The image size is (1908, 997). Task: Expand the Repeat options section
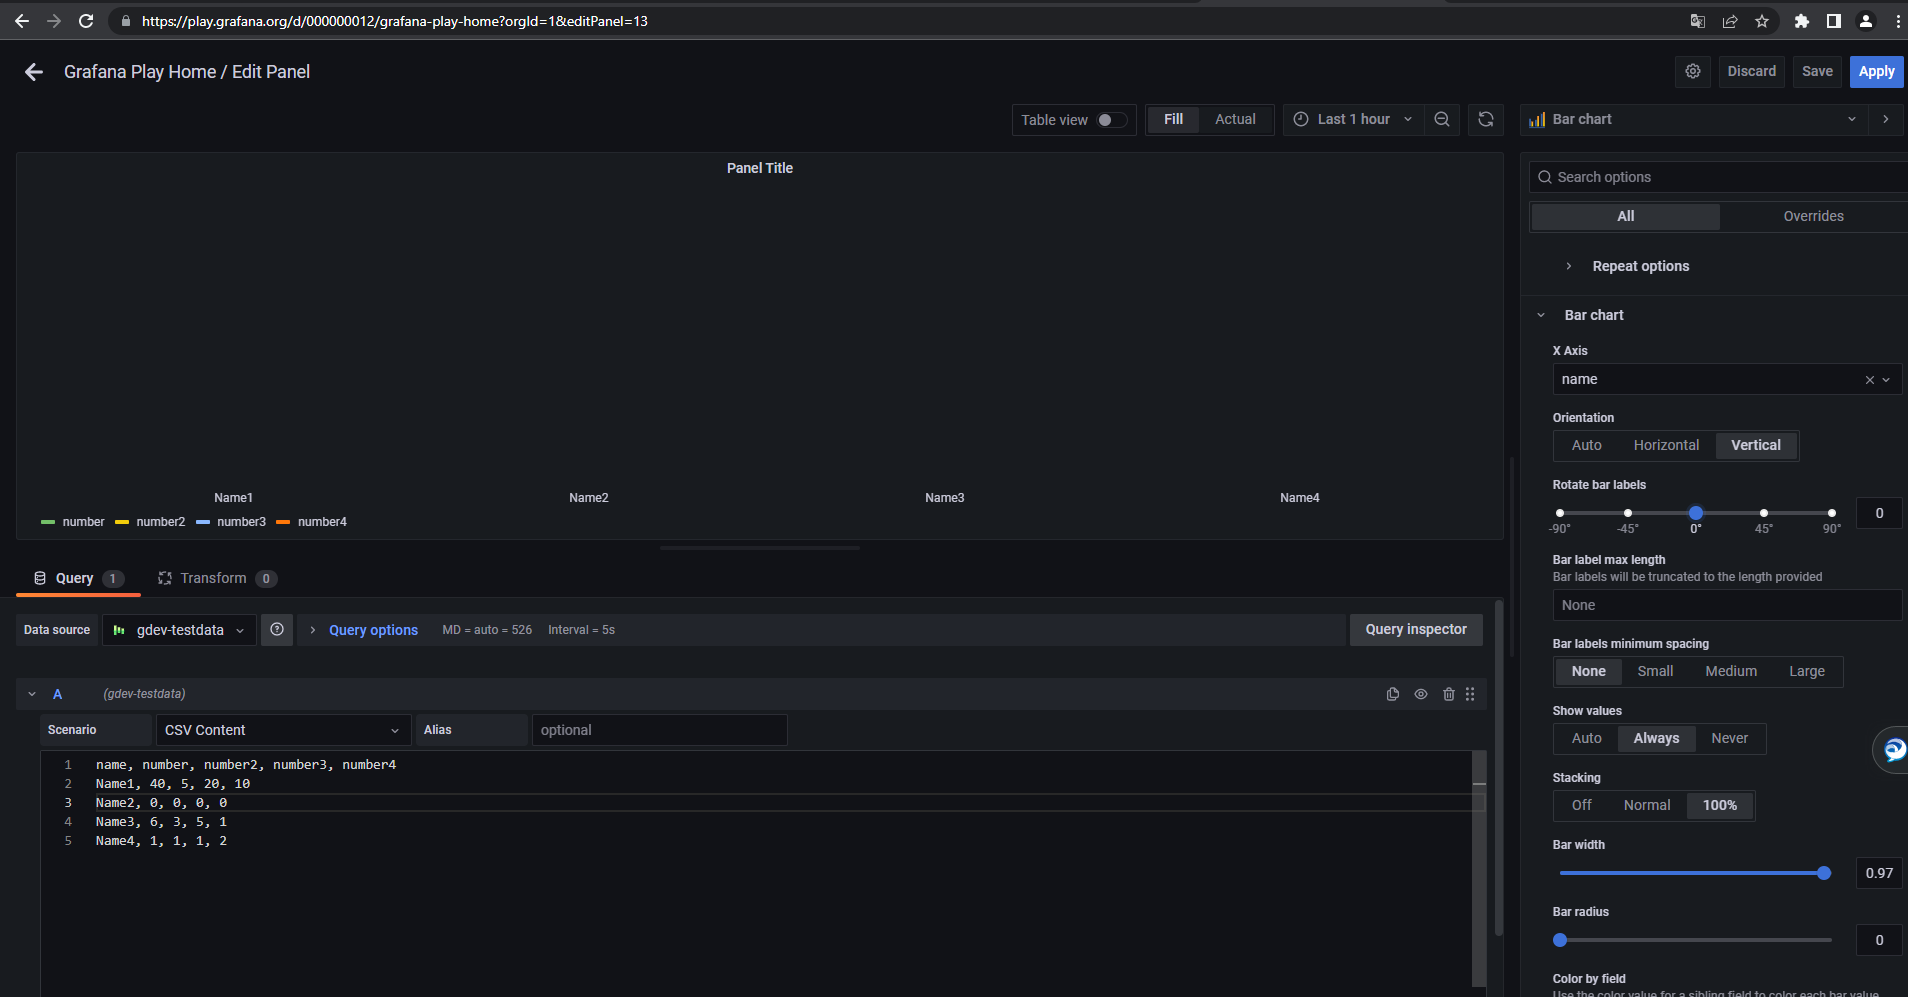(1640, 266)
